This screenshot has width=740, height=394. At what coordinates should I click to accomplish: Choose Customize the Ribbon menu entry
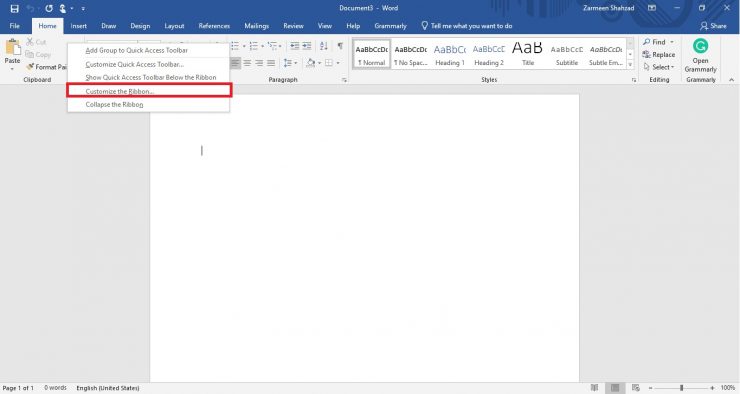149,91
